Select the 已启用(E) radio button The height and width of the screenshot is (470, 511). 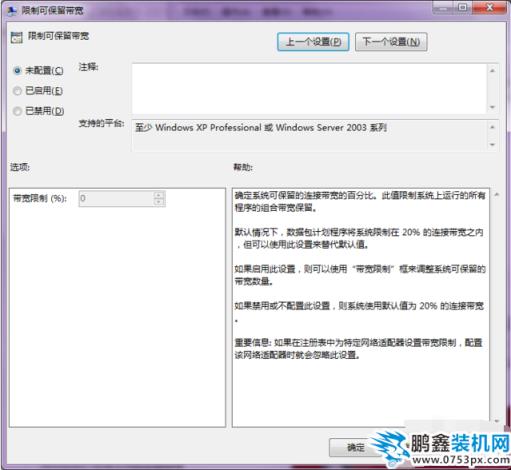tap(17, 91)
